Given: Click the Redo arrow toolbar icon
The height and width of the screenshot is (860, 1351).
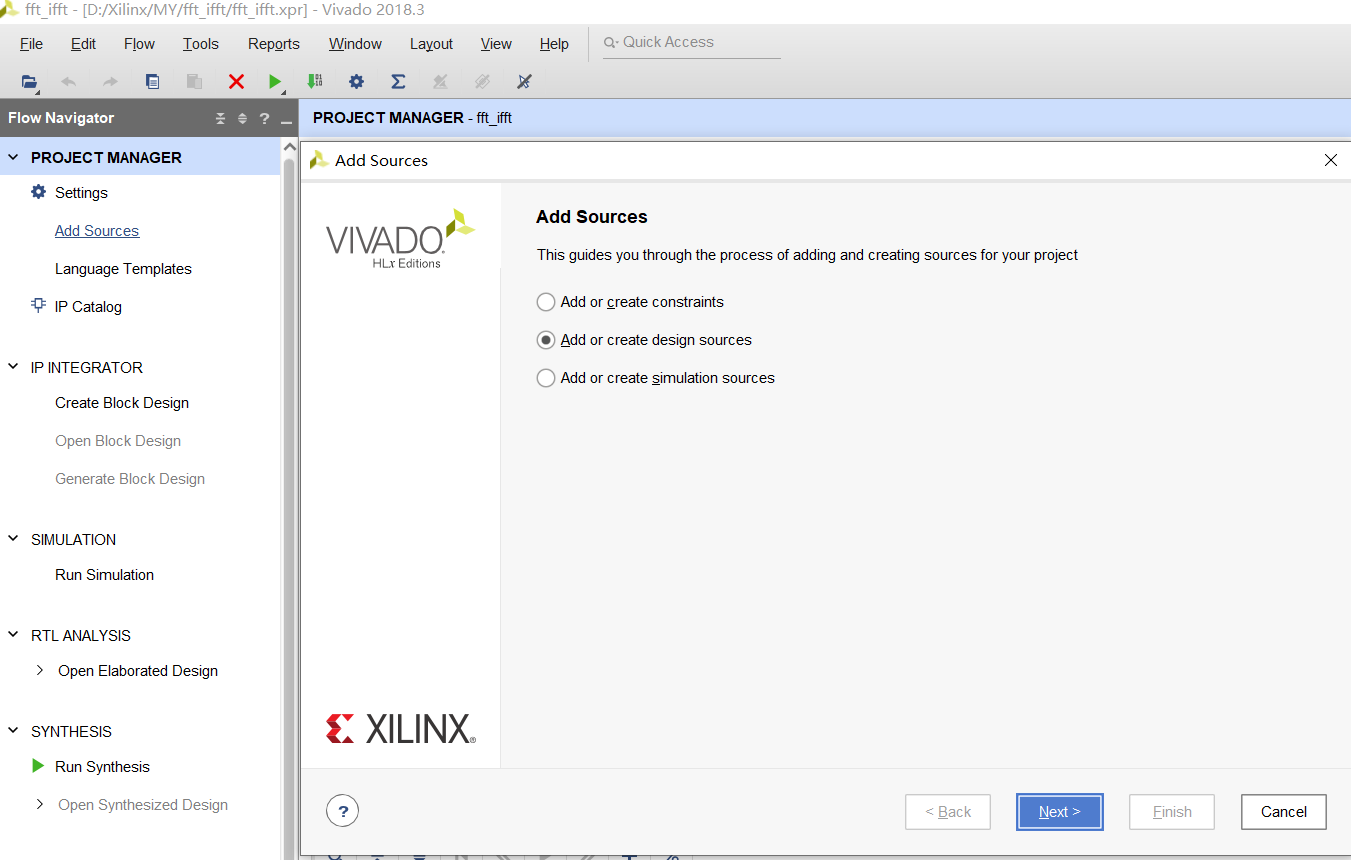Looking at the screenshot, I should click(x=110, y=82).
